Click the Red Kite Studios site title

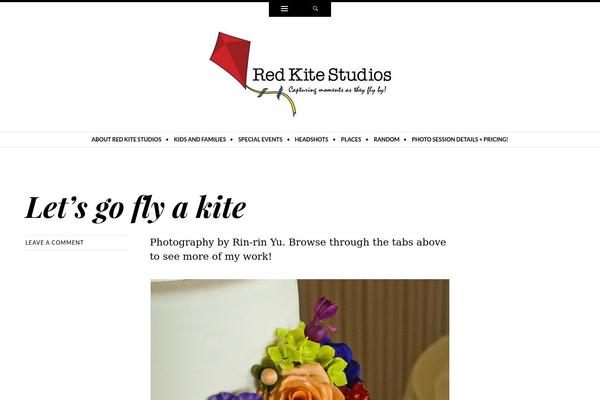[x=322, y=75]
